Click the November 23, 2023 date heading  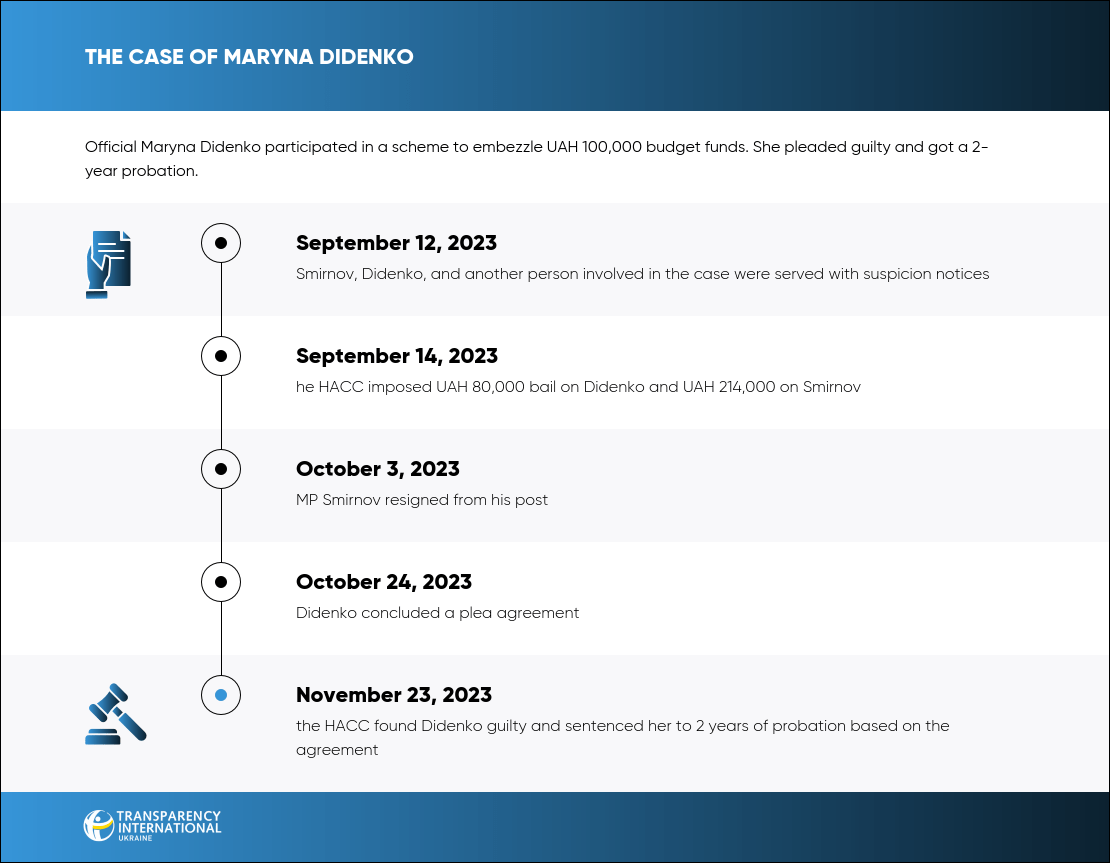click(x=394, y=695)
